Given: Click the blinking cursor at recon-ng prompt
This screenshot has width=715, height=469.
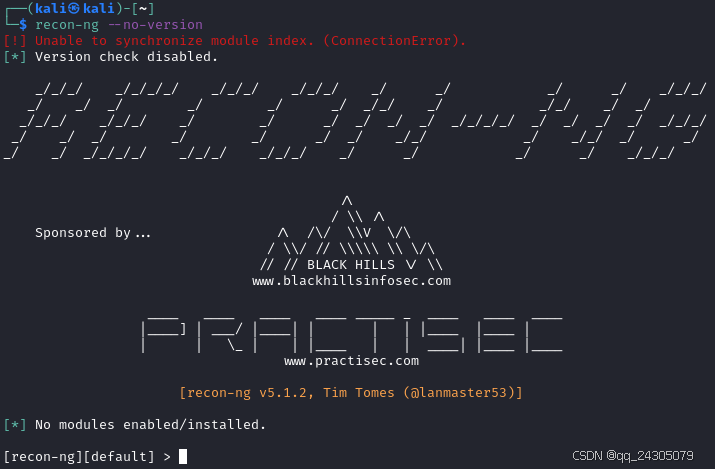Looking at the screenshot, I should click(x=183, y=456).
